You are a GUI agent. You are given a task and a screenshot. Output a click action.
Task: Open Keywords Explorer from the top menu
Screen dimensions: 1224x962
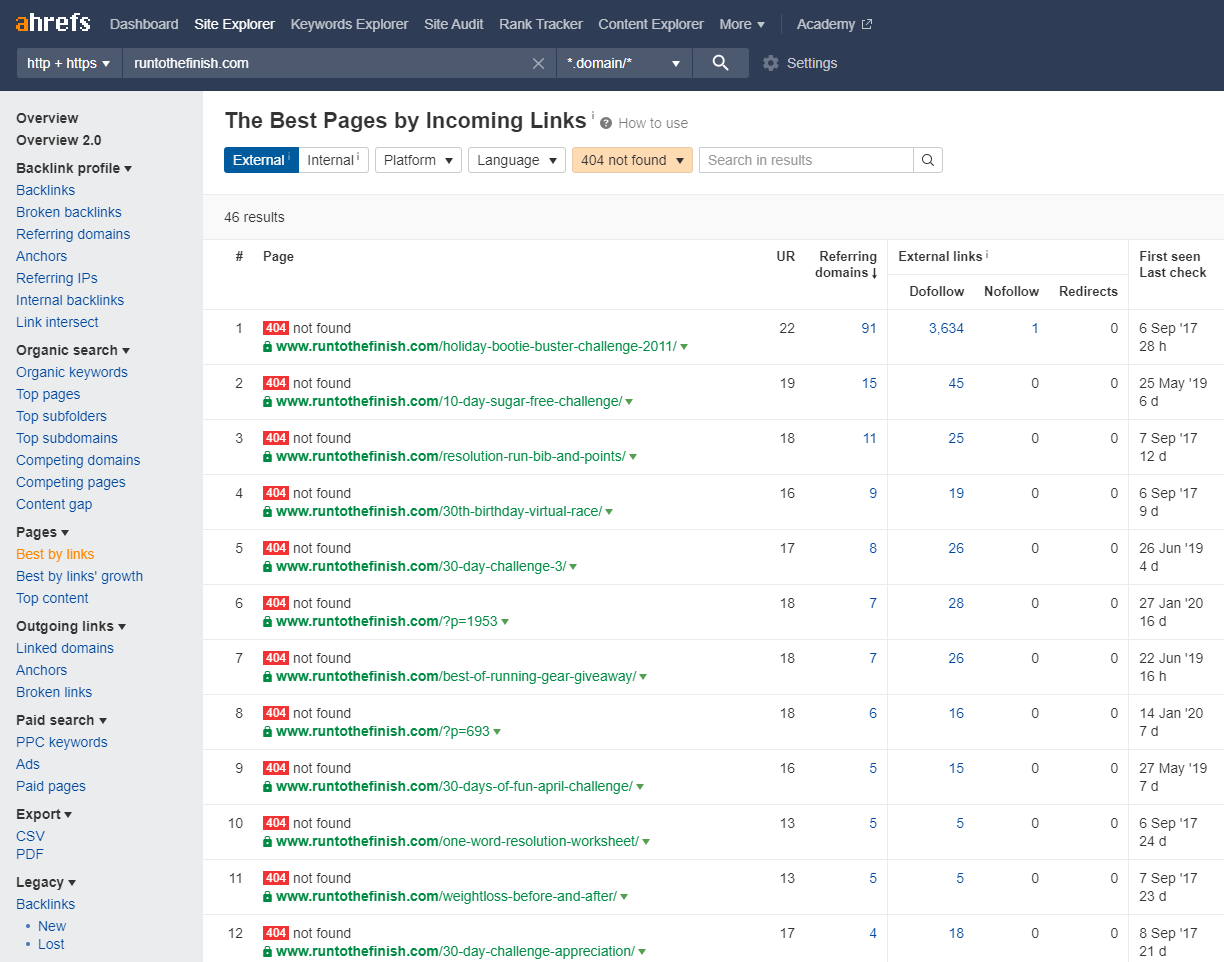(x=349, y=24)
